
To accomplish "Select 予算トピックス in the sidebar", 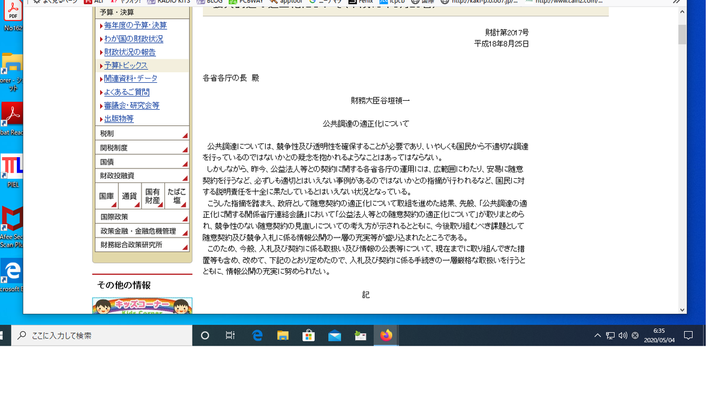I will coord(126,65).
